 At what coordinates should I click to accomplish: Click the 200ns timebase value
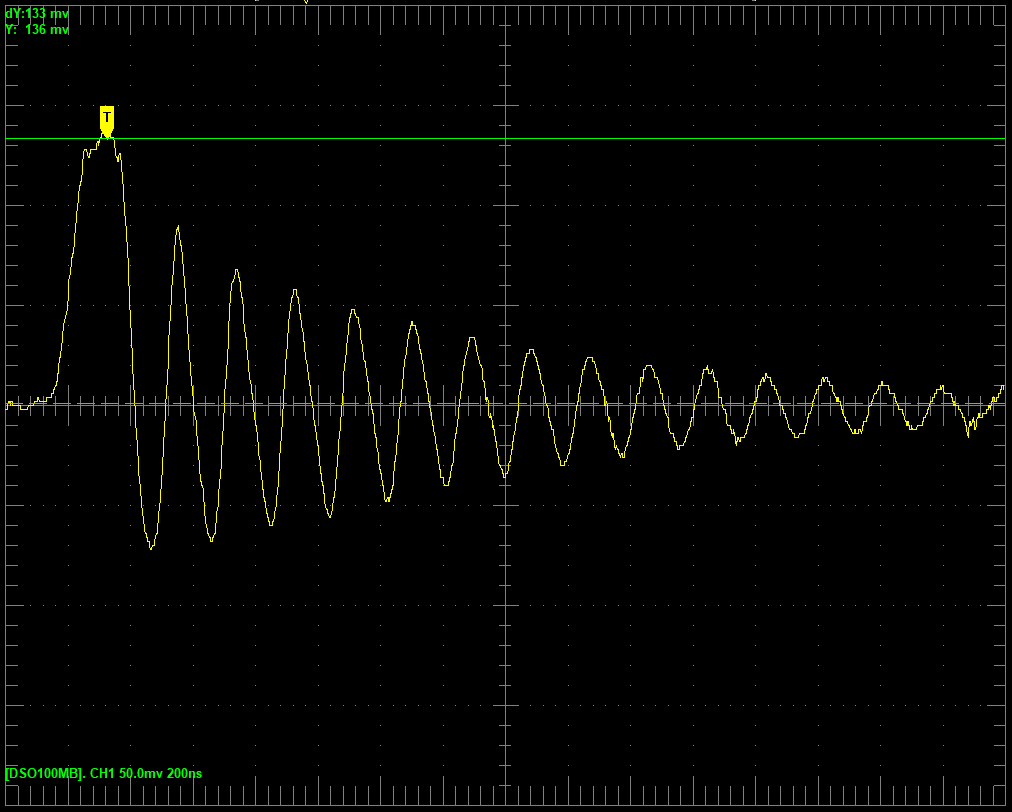click(185, 773)
